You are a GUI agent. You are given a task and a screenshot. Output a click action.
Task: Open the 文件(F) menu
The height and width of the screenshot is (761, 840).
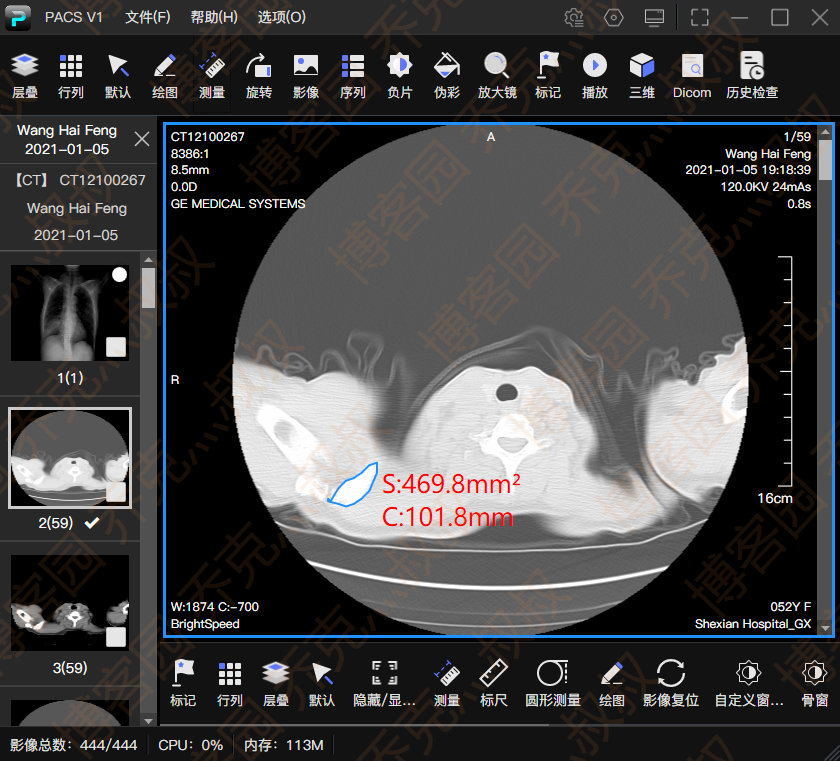coord(148,18)
